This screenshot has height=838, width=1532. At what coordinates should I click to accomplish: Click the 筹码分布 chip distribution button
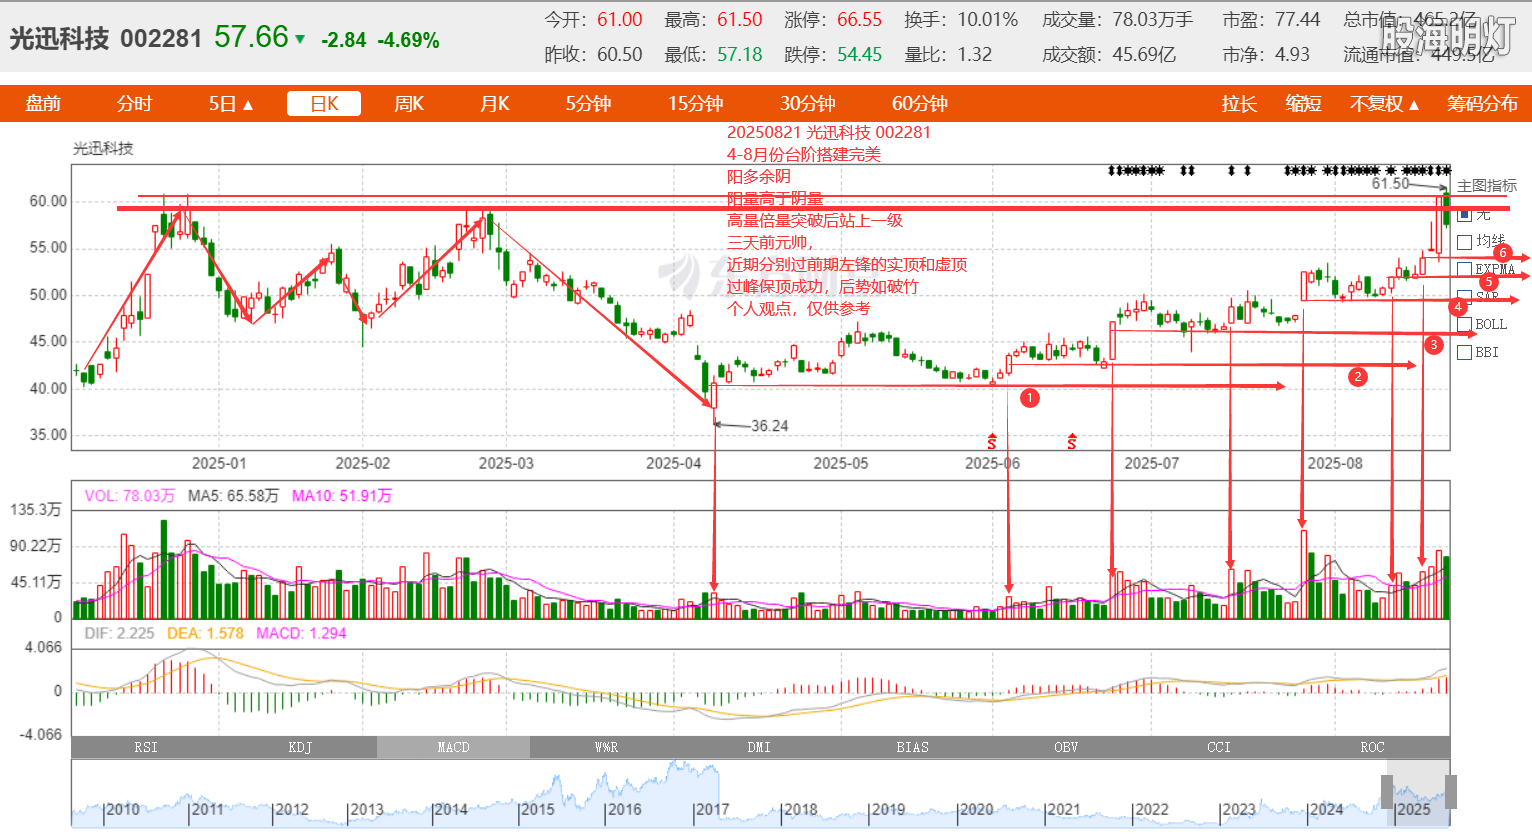point(1482,104)
